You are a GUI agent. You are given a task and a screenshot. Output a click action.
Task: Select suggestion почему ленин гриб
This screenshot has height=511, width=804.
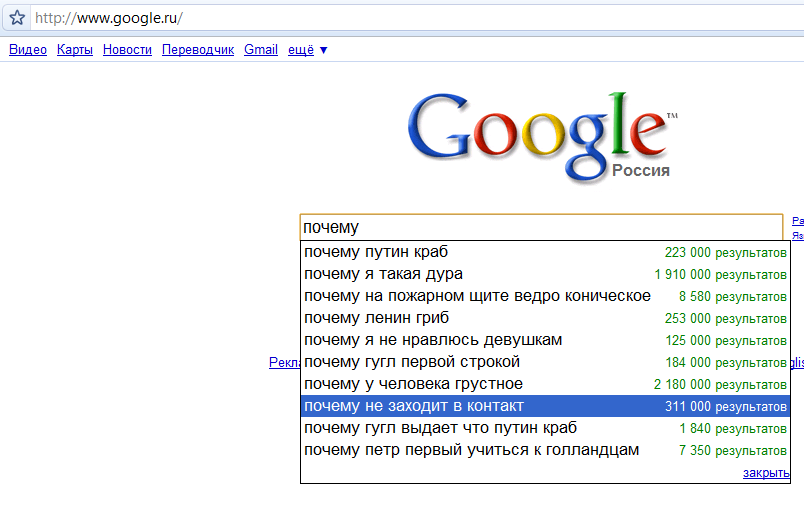click(x=545, y=318)
